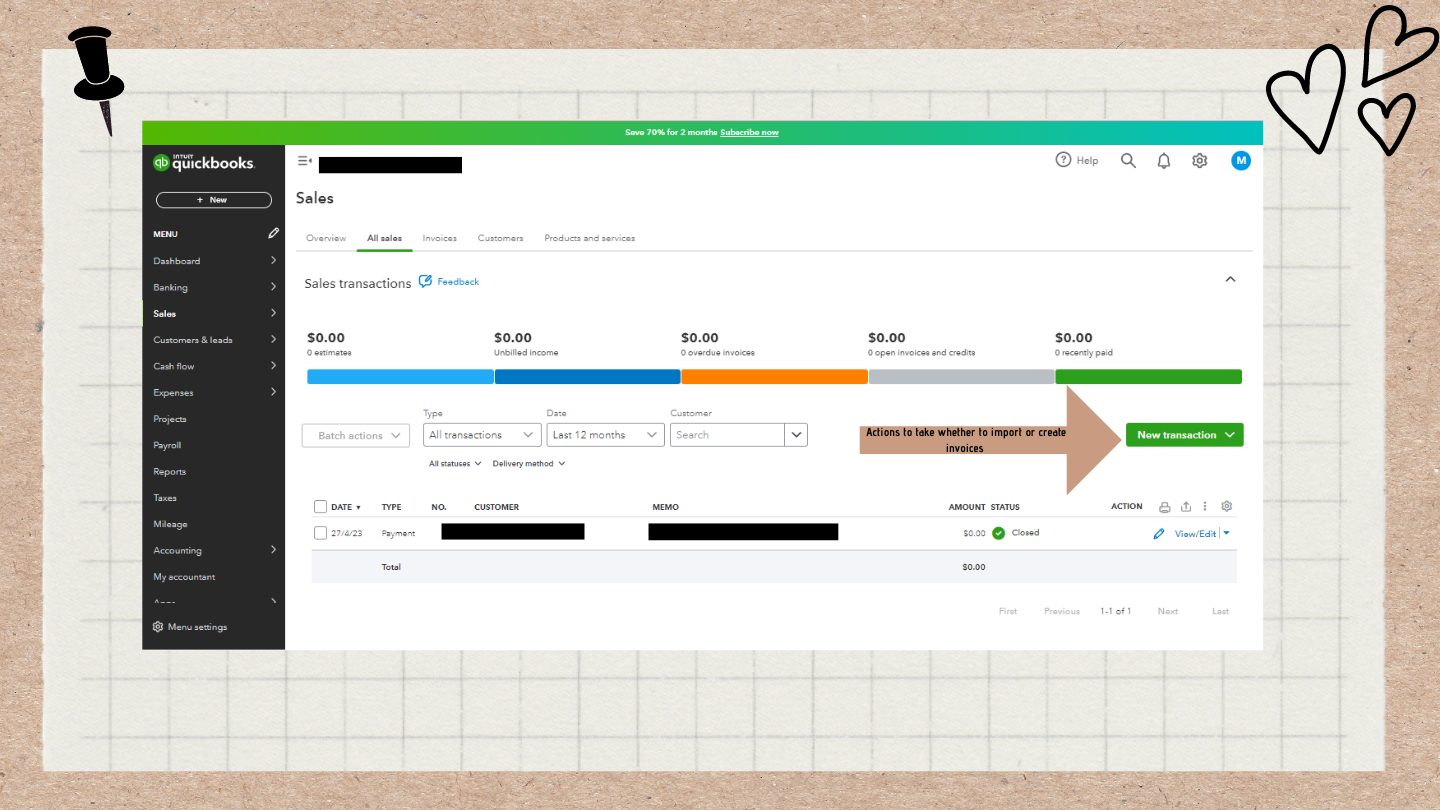
Task: Open Reports from the sidebar
Action: [x=170, y=472]
